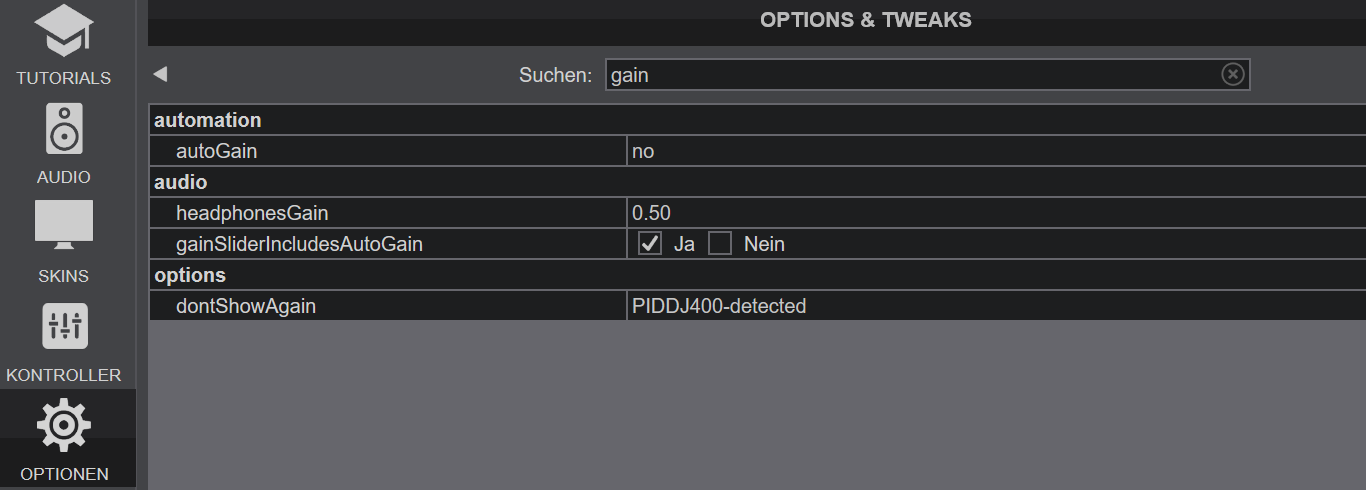This screenshot has height=490, width=1366.
Task: Open the Kontroller mixer sliders icon
Action: [65, 326]
